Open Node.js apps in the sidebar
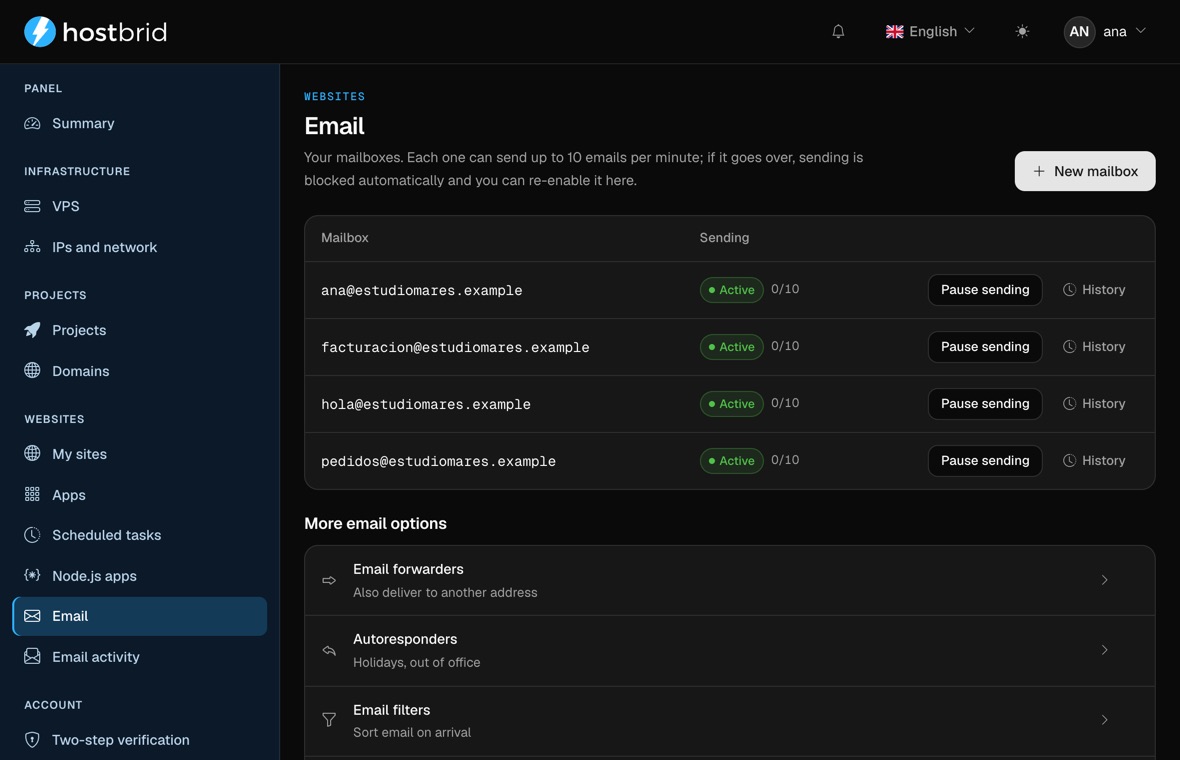This screenshot has height=760, width=1180. [140, 576]
